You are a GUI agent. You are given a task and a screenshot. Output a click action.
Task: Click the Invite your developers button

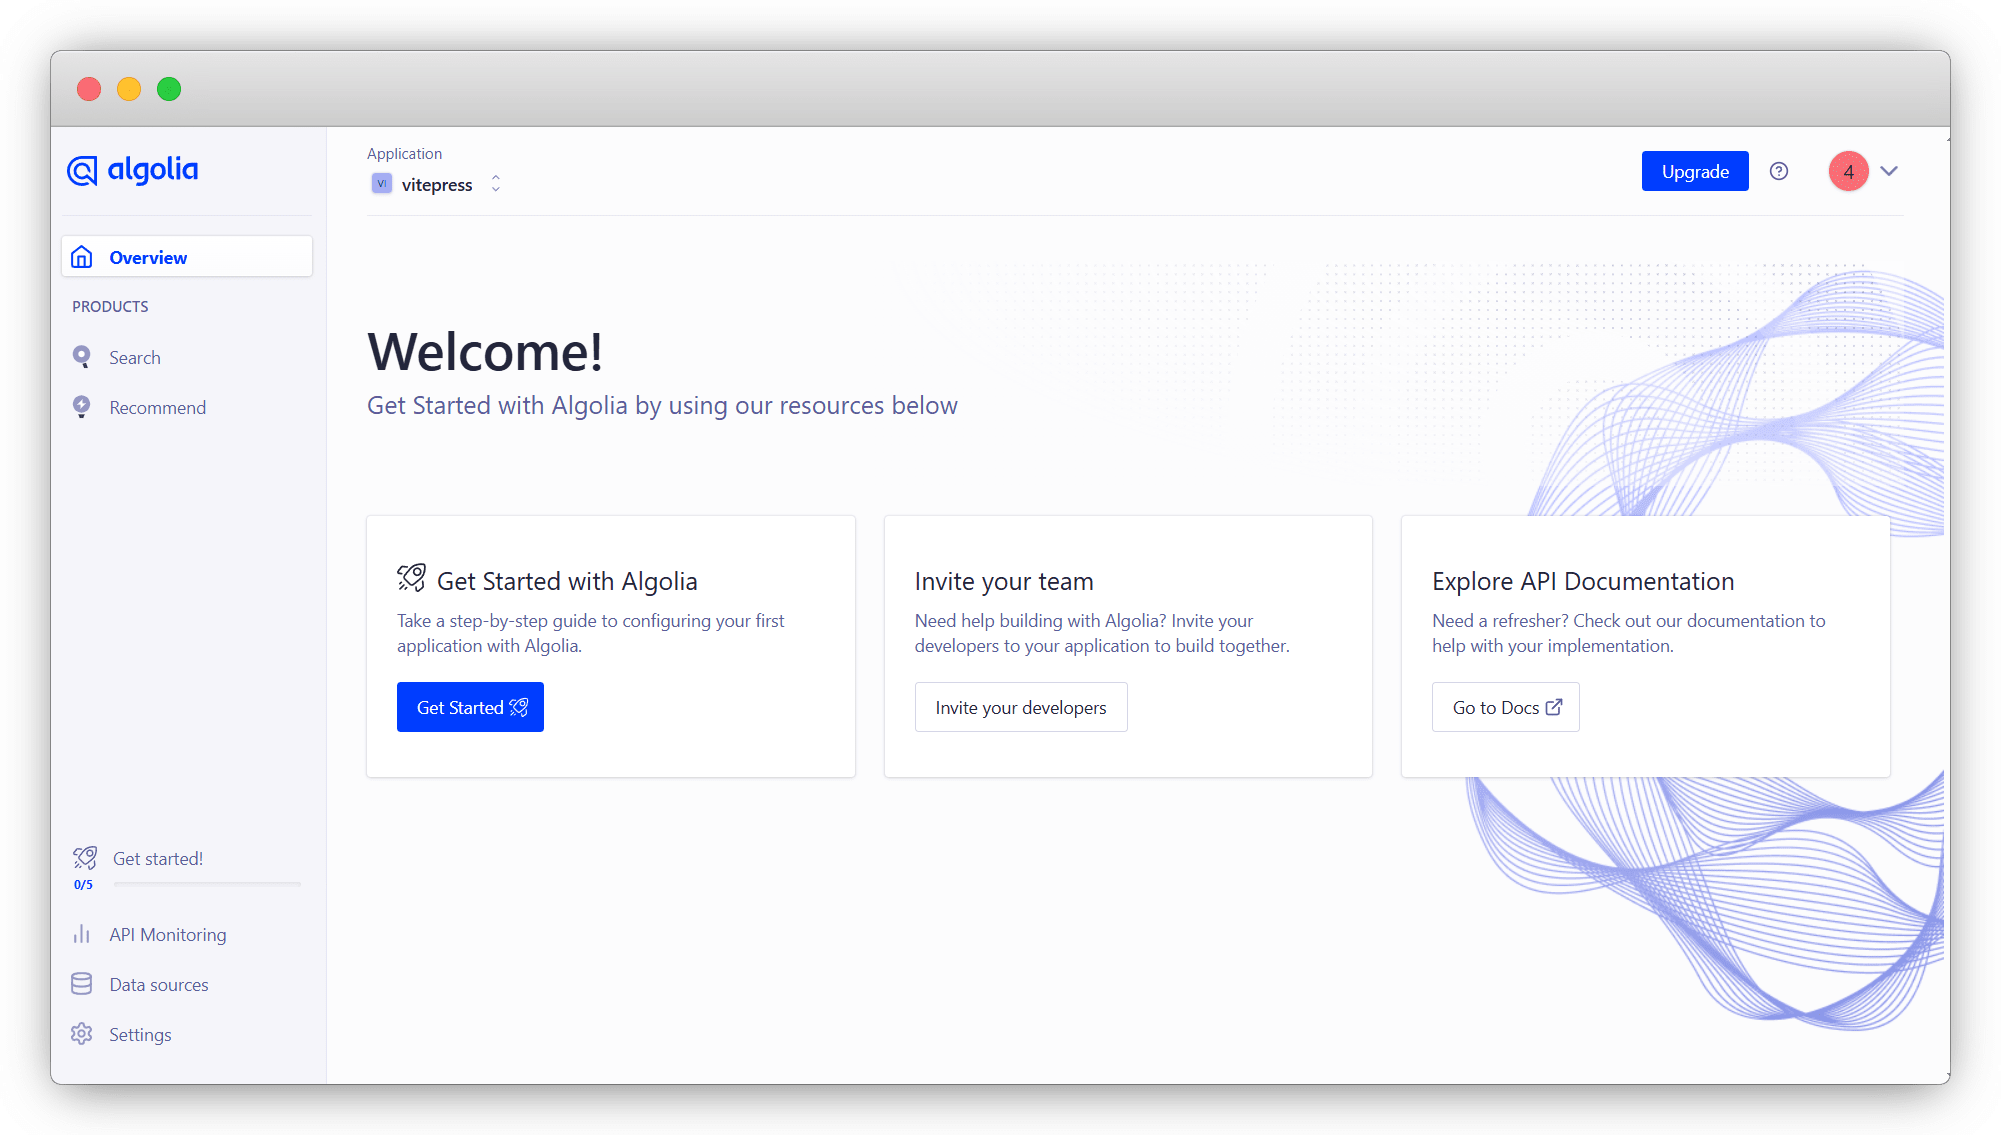pyautogui.click(x=1020, y=707)
